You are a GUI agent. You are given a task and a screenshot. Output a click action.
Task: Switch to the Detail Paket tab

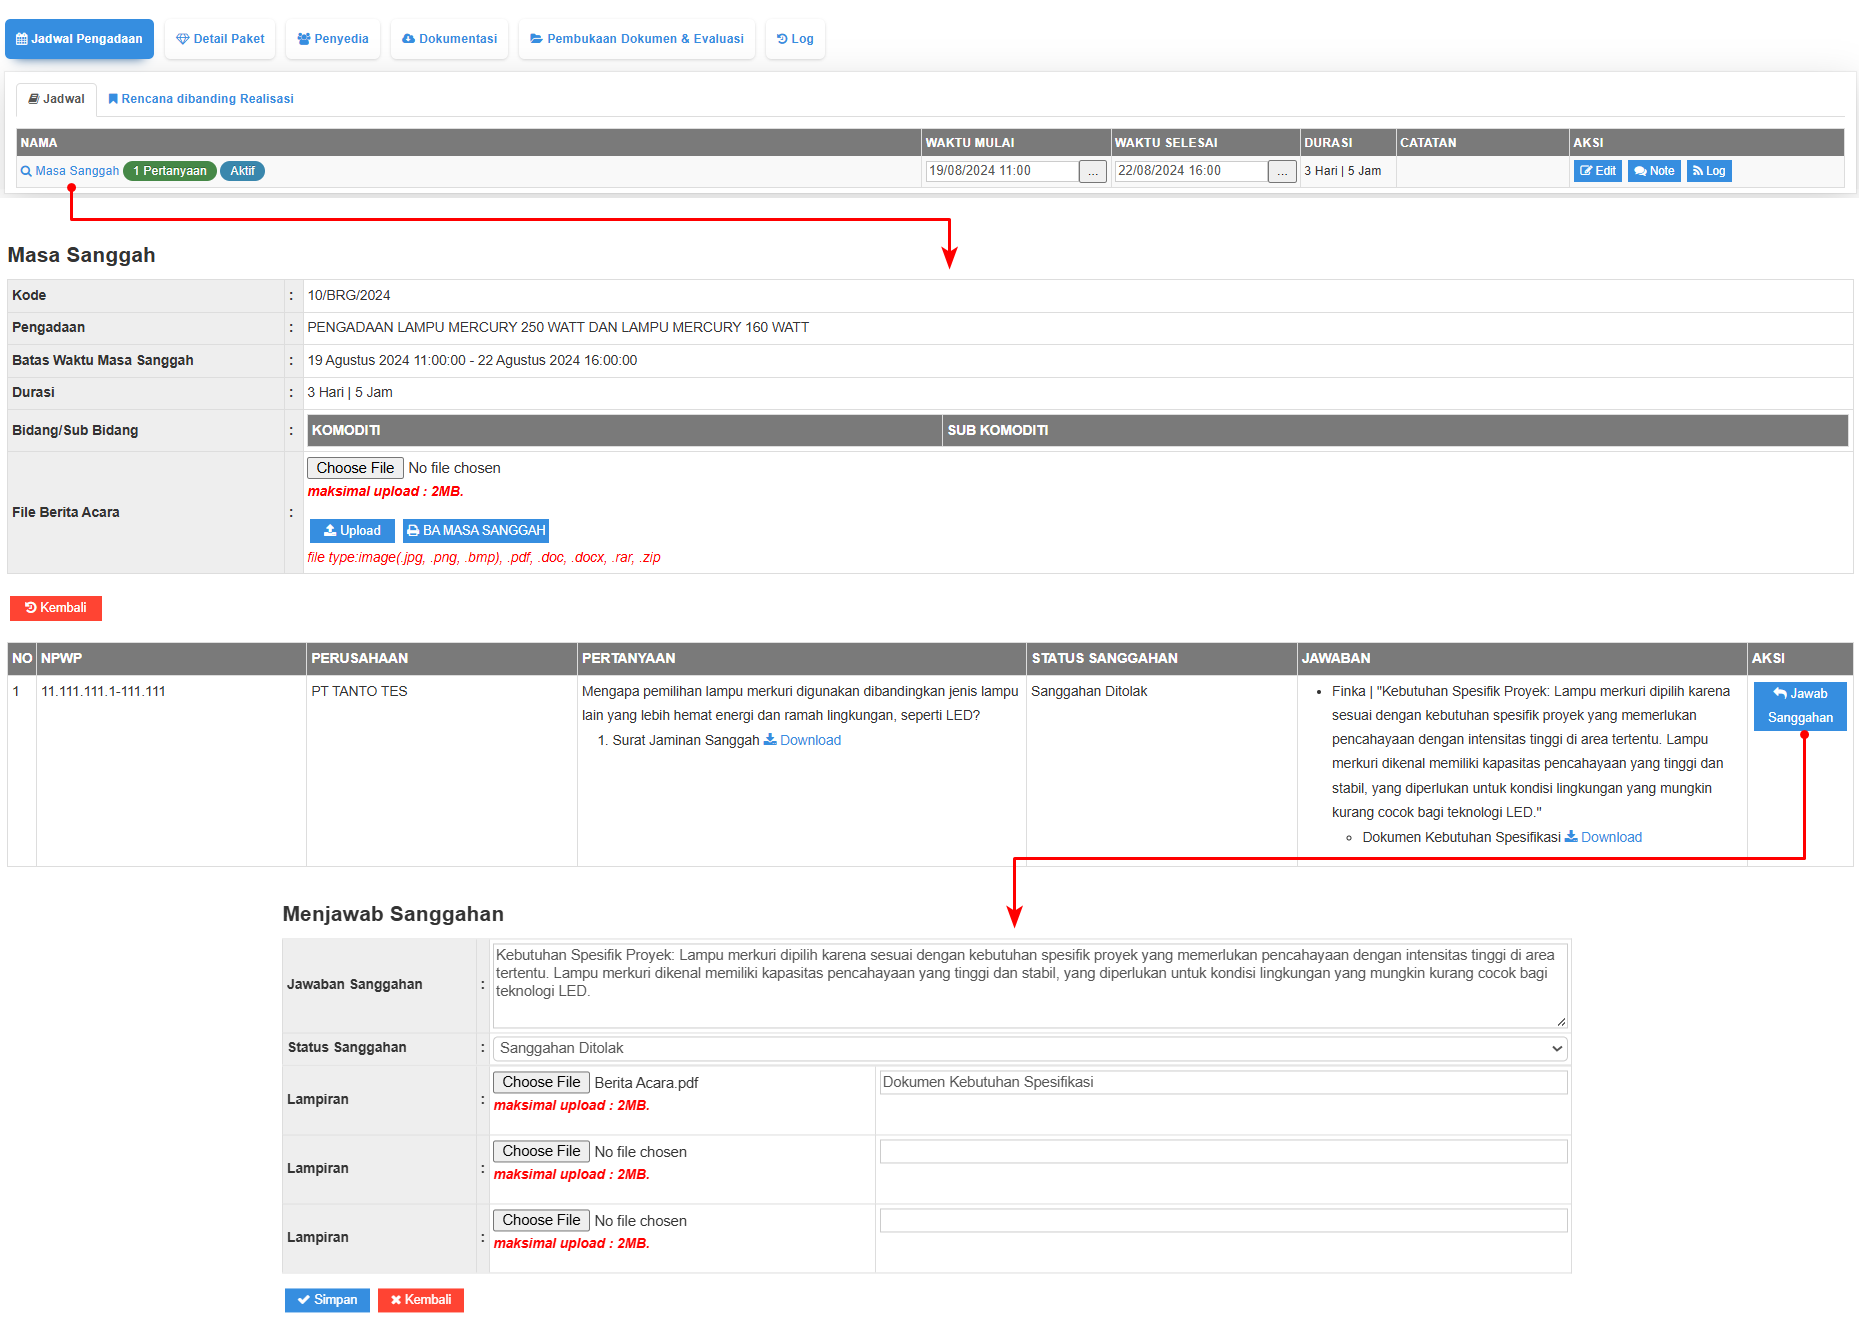click(x=220, y=39)
